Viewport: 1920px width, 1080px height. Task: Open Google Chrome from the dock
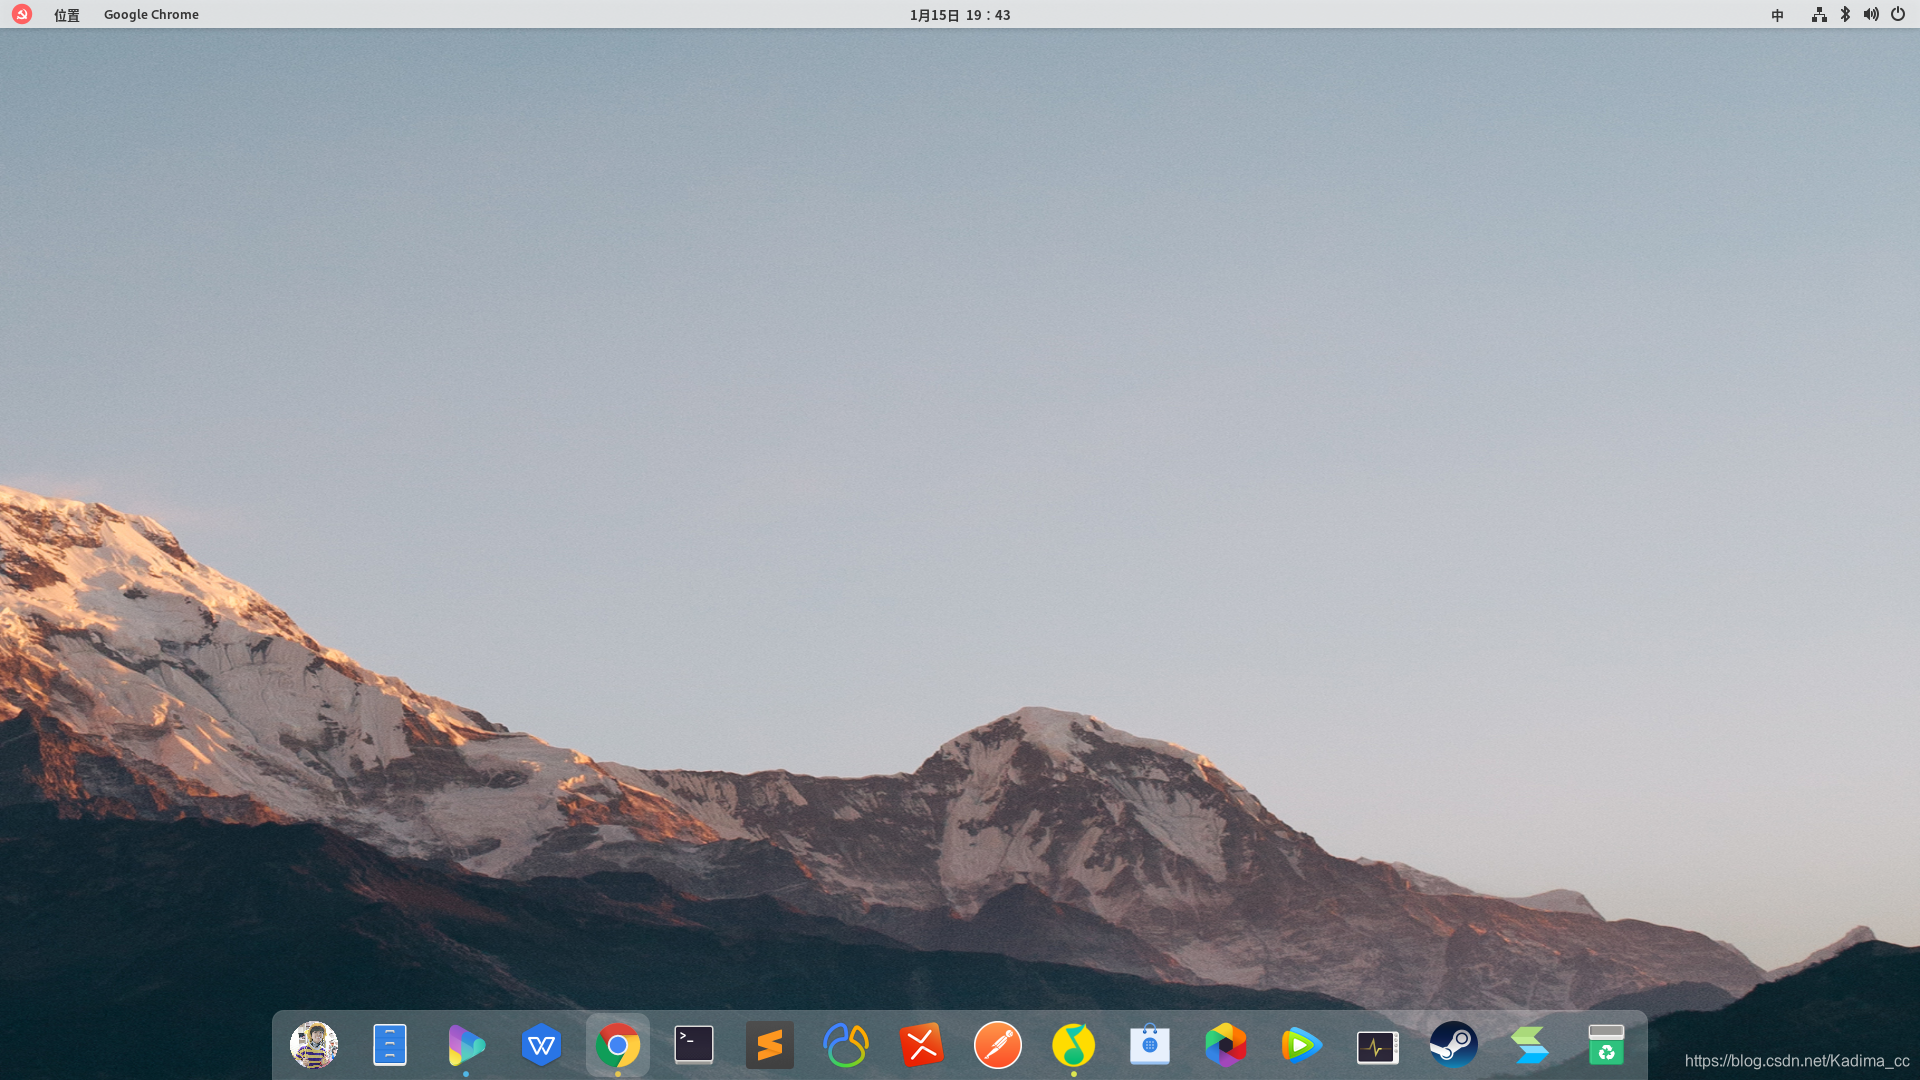tap(617, 1046)
